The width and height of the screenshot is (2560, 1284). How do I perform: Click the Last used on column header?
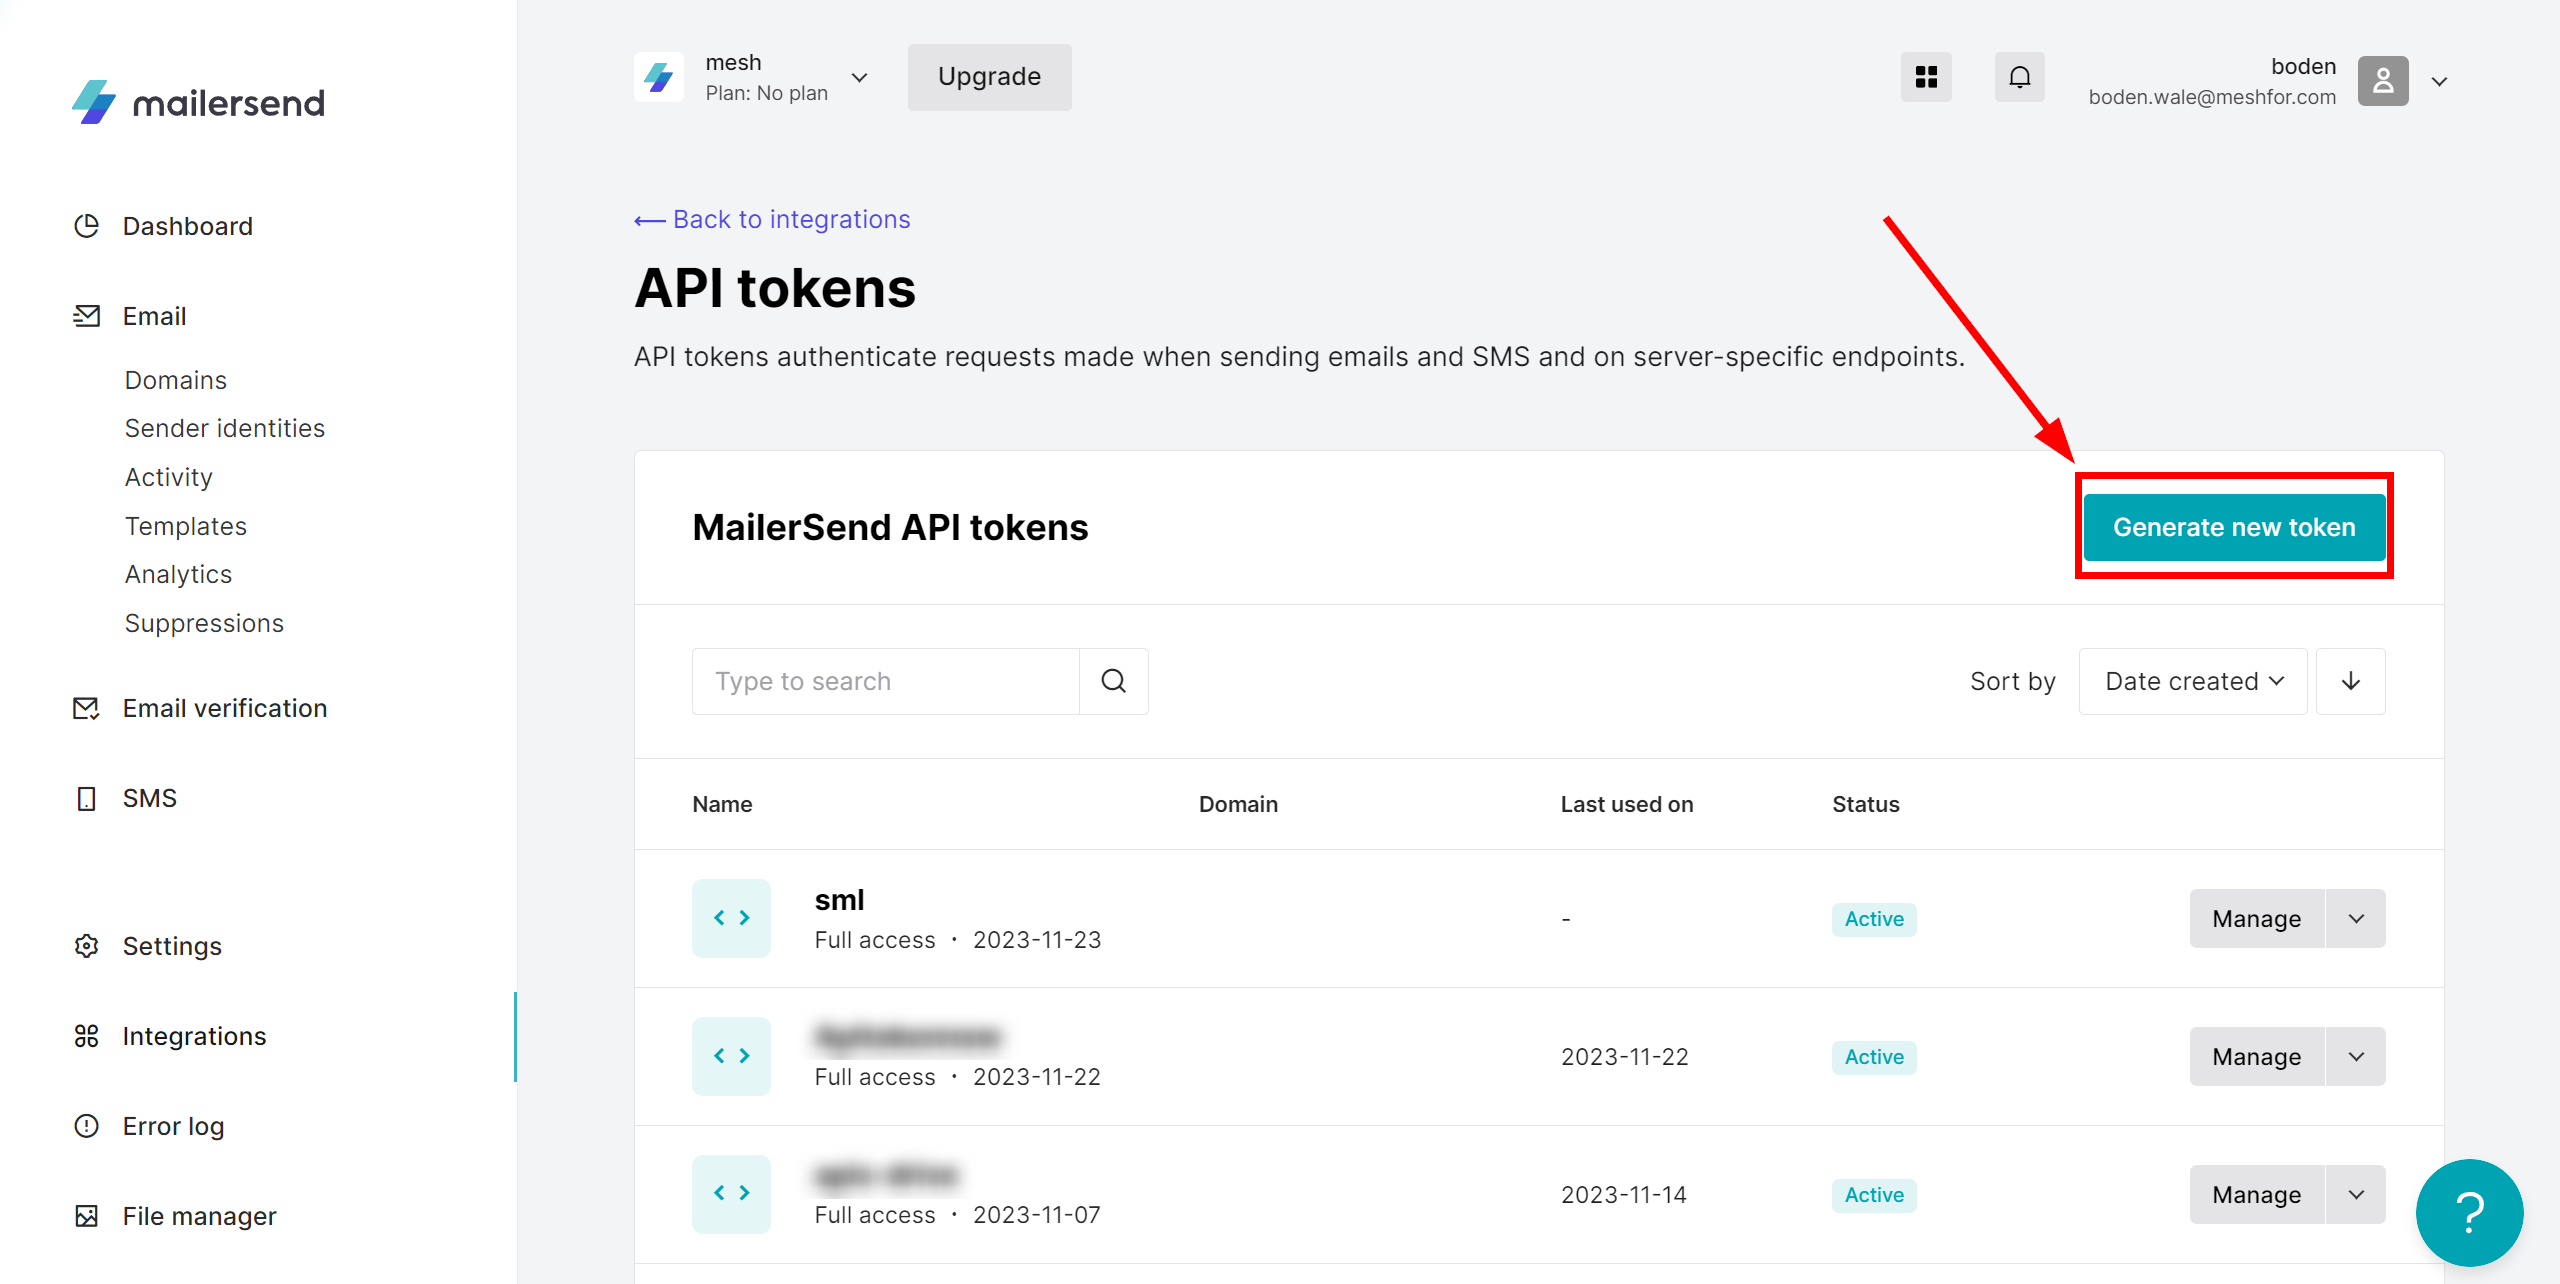pos(1627,804)
